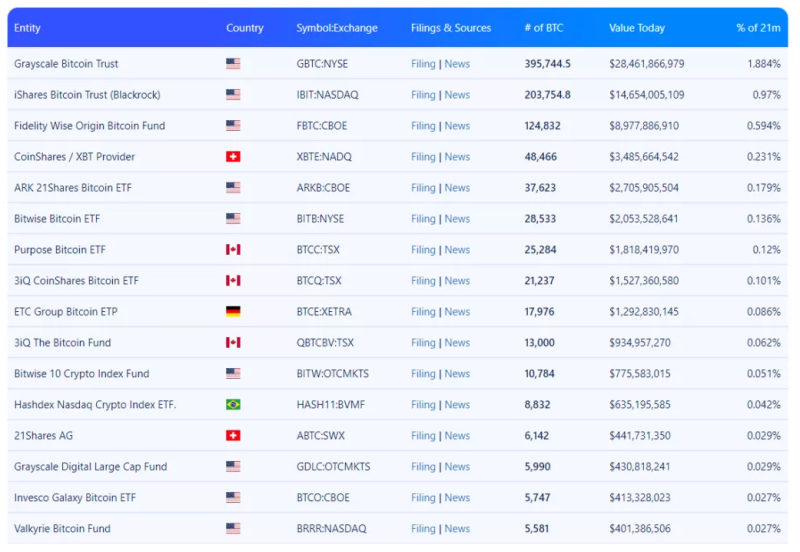Click the Country column header
The height and width of the screenshot is (552, 800).
click(244, 28)
